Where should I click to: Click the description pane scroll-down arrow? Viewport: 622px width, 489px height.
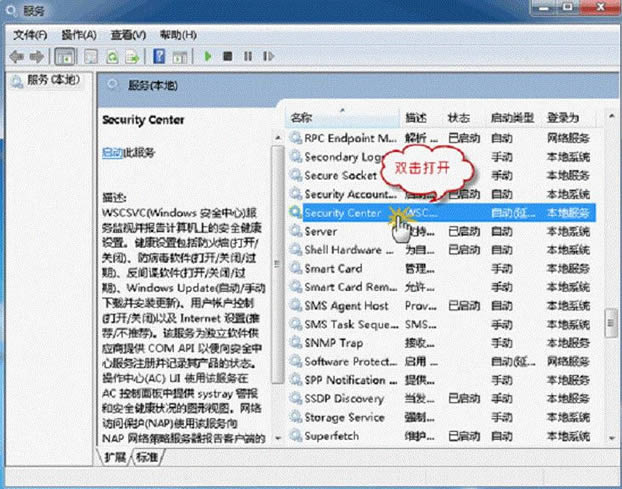pos(277,438)
